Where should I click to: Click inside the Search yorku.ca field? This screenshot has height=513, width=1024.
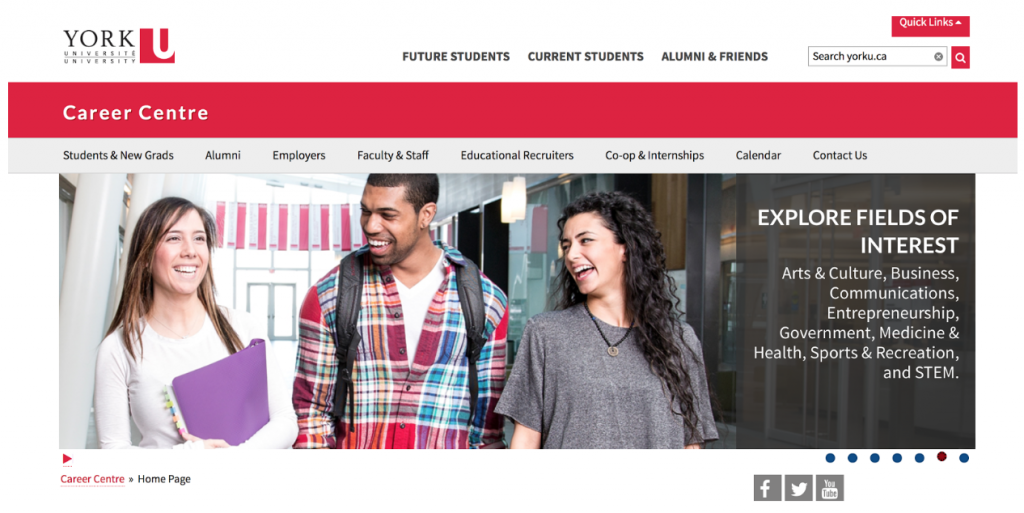coord(869,57)
